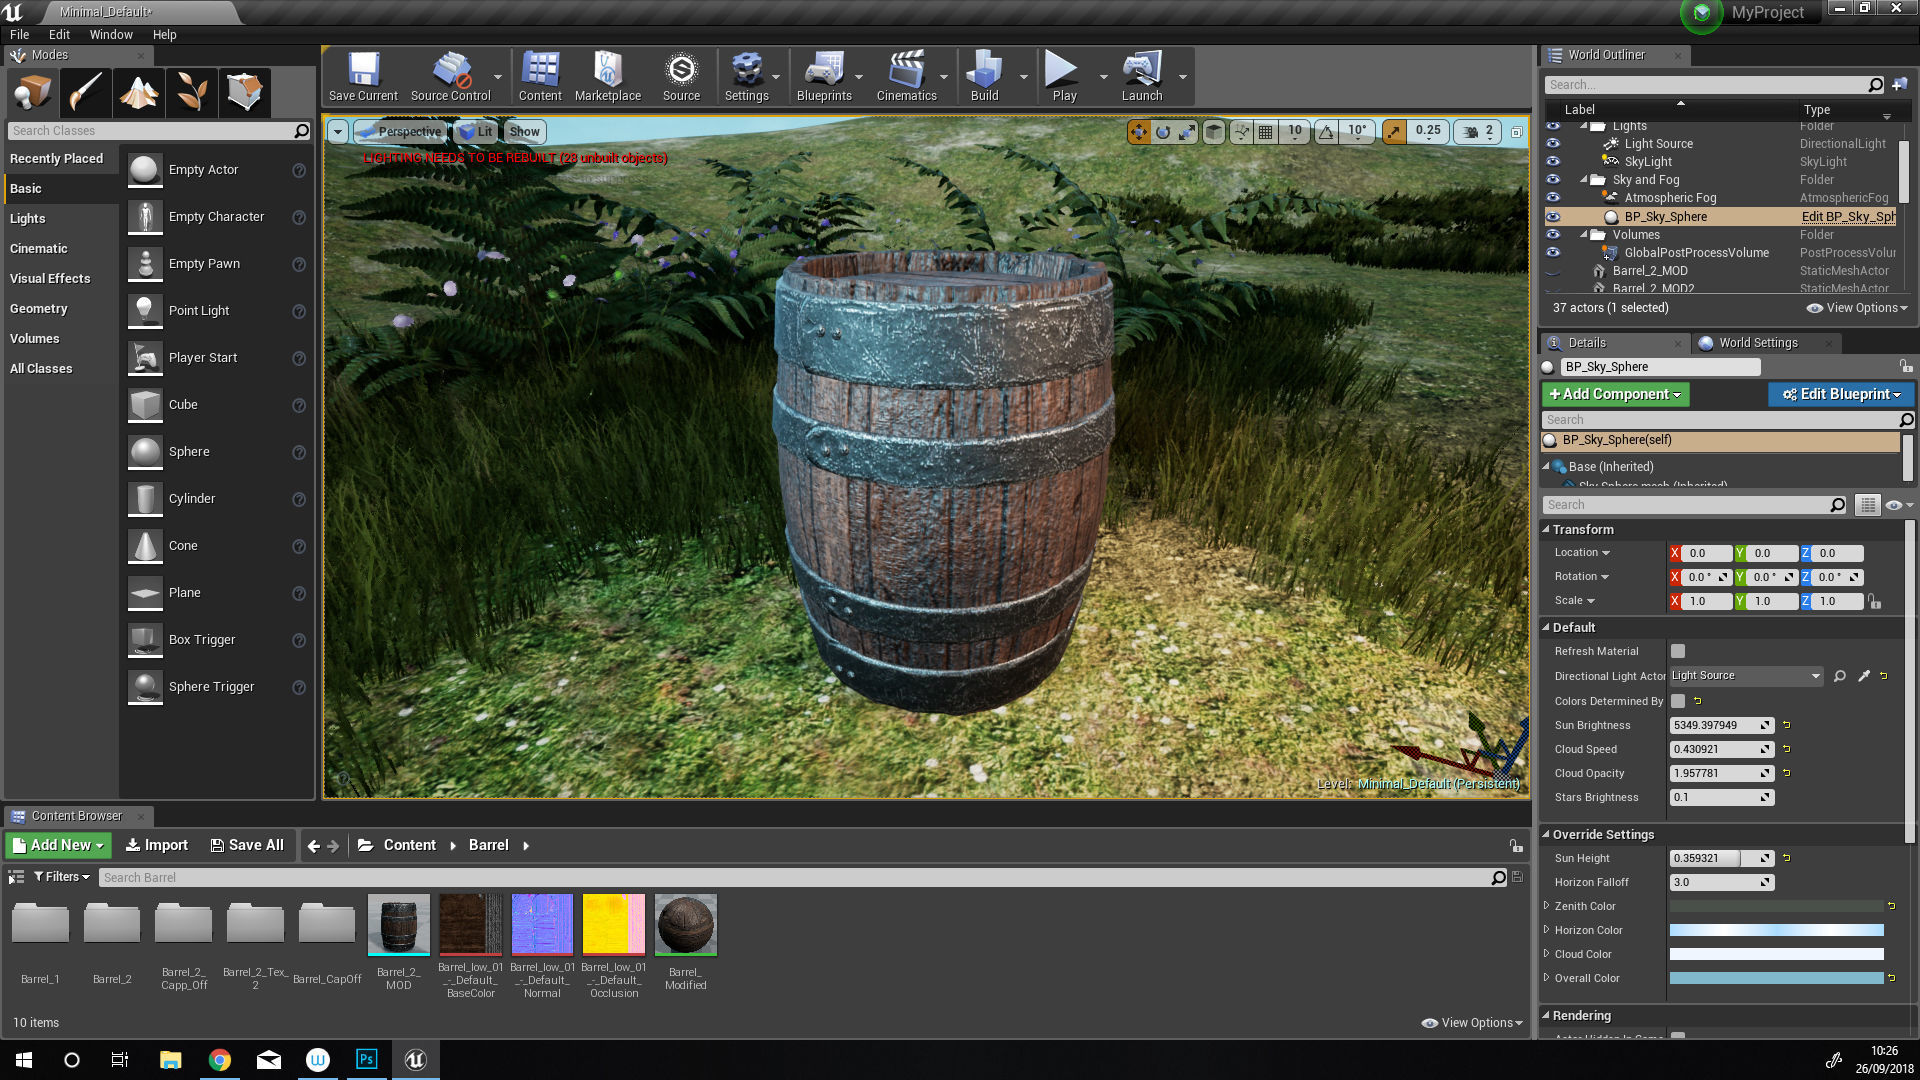The height and width of the screenshot is (1080, 1920).
Task: Collapse the Transform section
Action: (x=1546, y=530)
